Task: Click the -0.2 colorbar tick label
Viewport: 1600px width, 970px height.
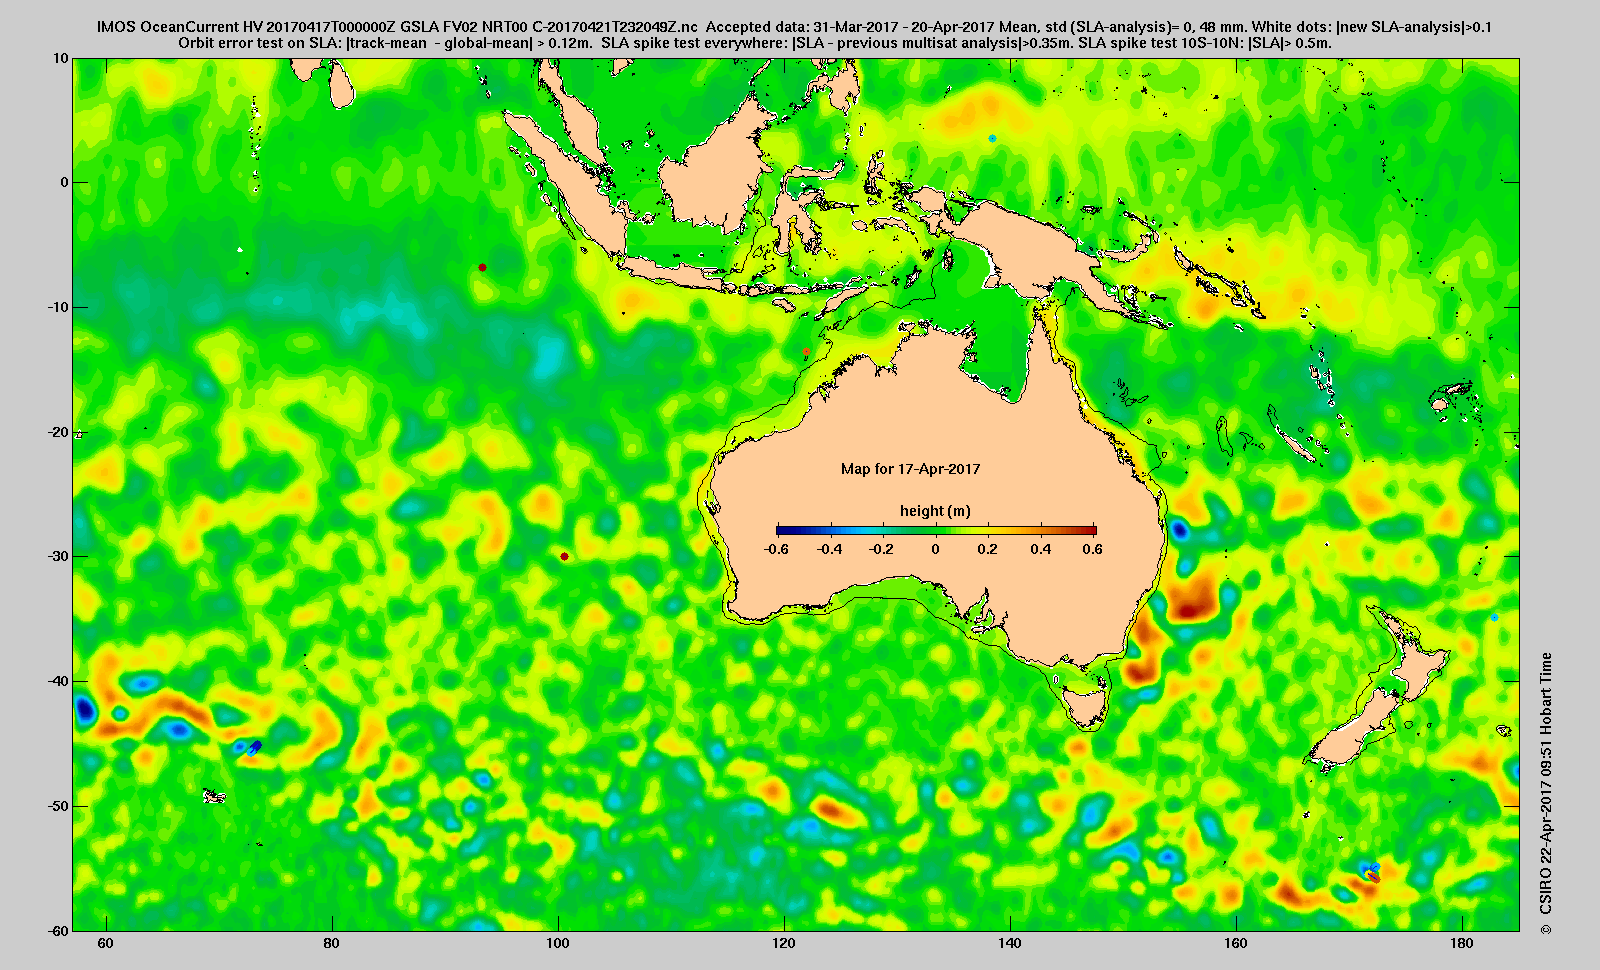Action: pyautogui.click(x=882, y=549)
